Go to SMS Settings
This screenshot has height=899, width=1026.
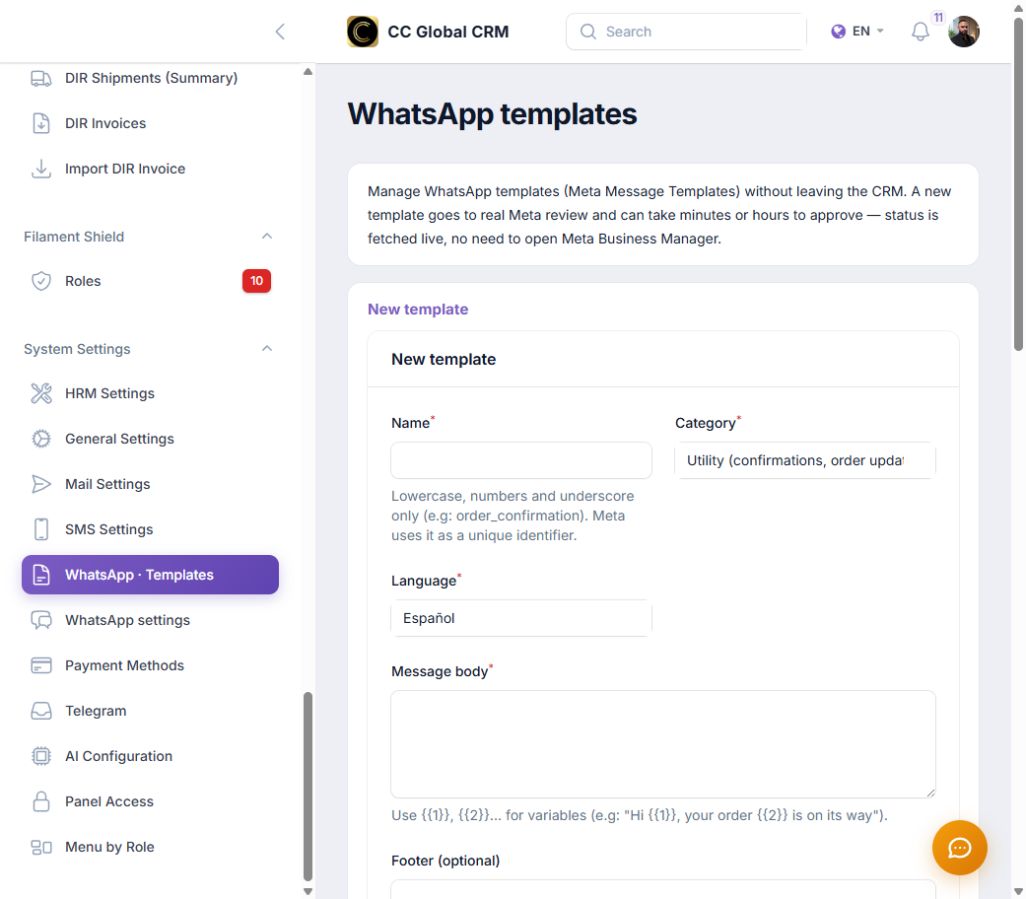pyautogui.click(x=150, y=529)
